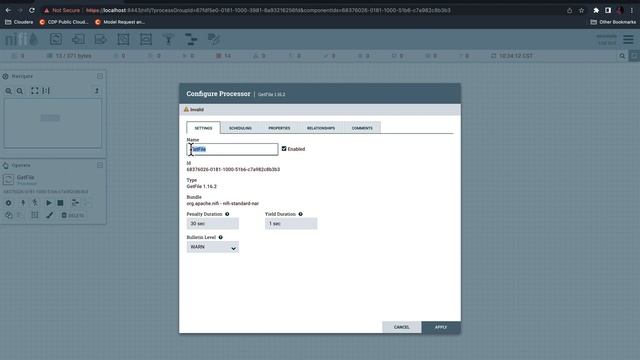This screenshot has width=640, height=360.
Task: Show Bulletin Level help tooltip icon
Action: [220, 237]
